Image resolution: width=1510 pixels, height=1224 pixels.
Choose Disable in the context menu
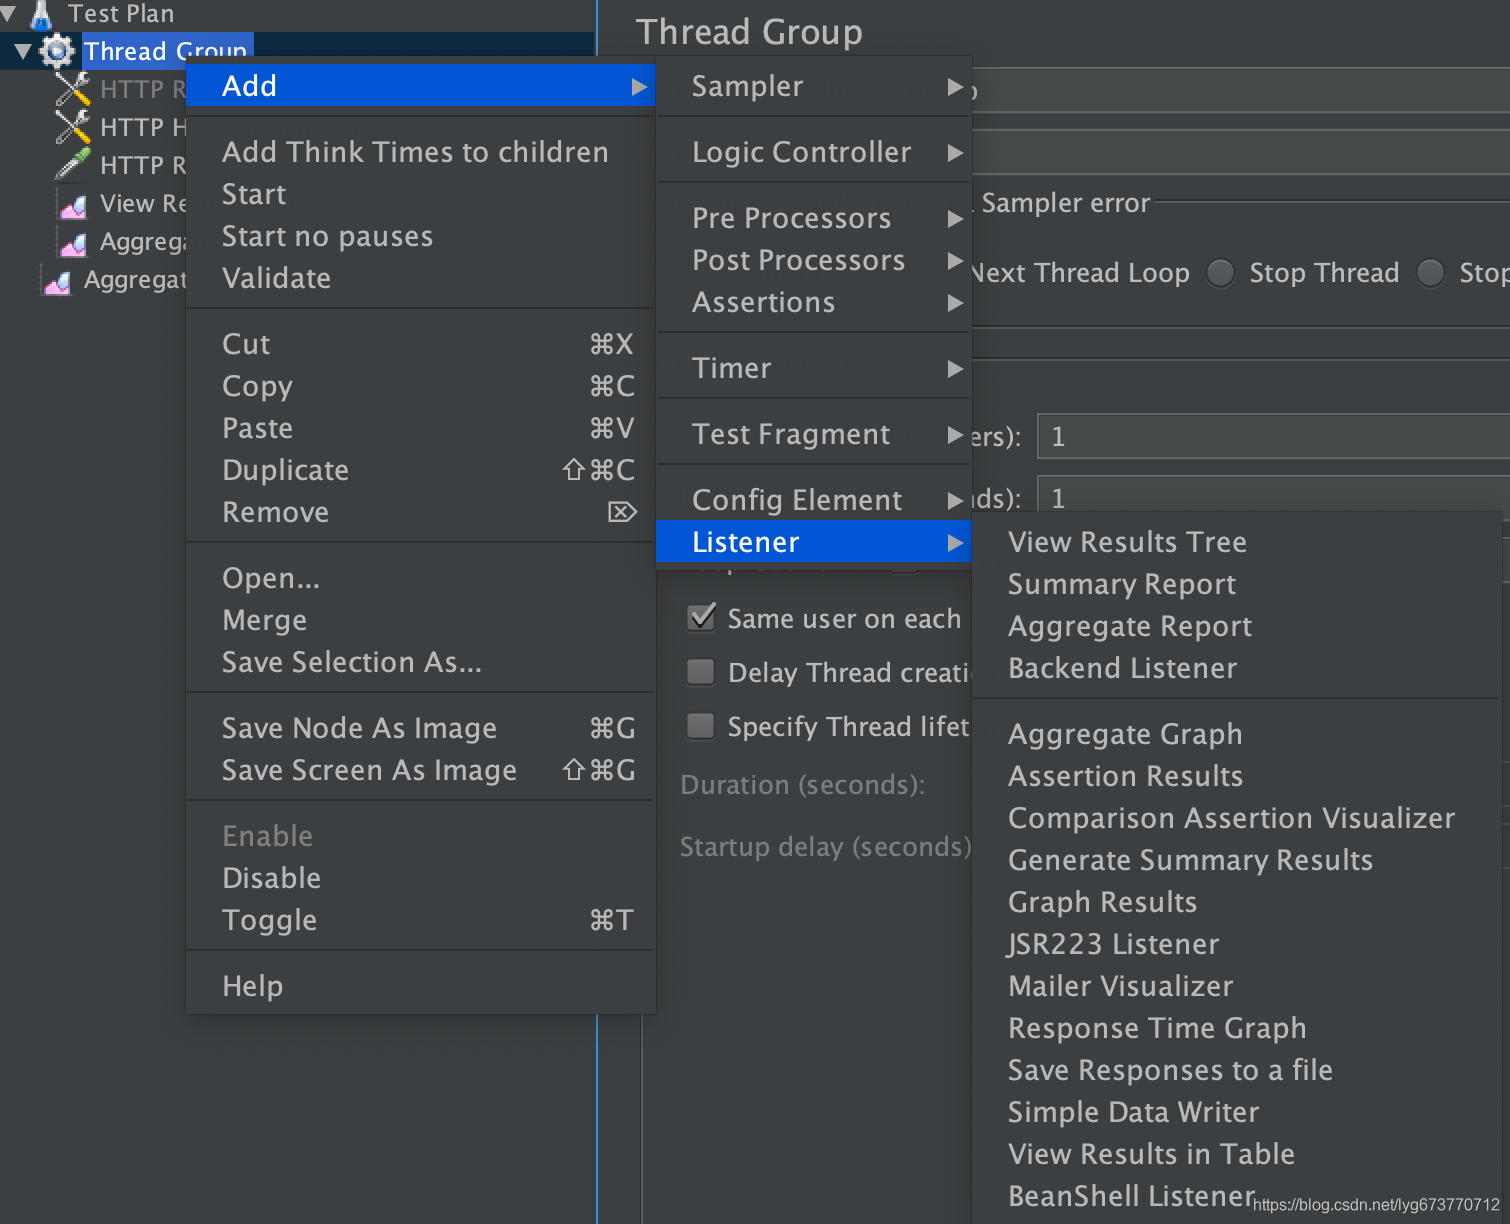[420, 878]
